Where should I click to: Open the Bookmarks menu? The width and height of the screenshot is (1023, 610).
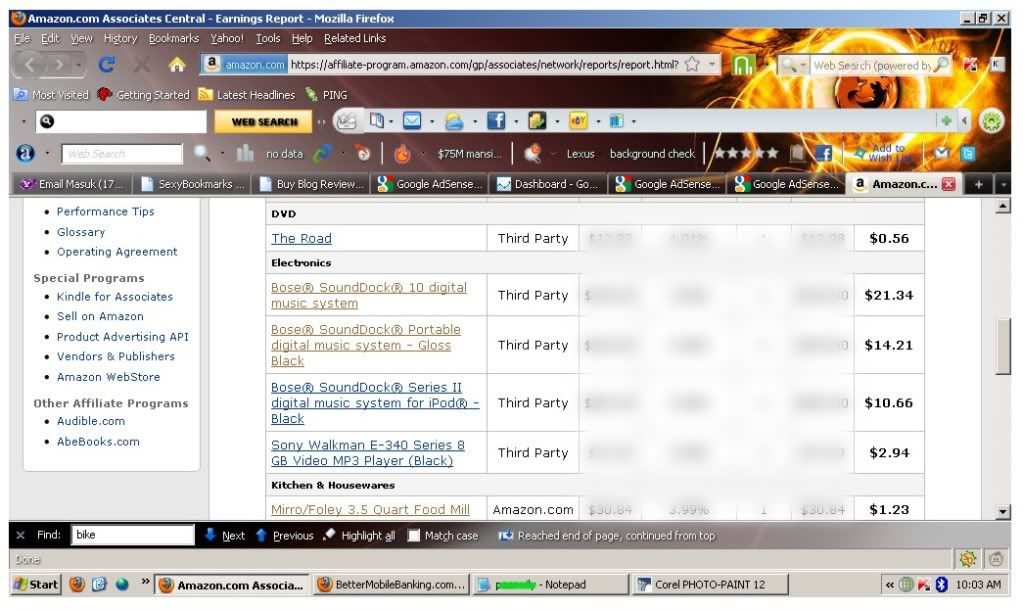173,38
